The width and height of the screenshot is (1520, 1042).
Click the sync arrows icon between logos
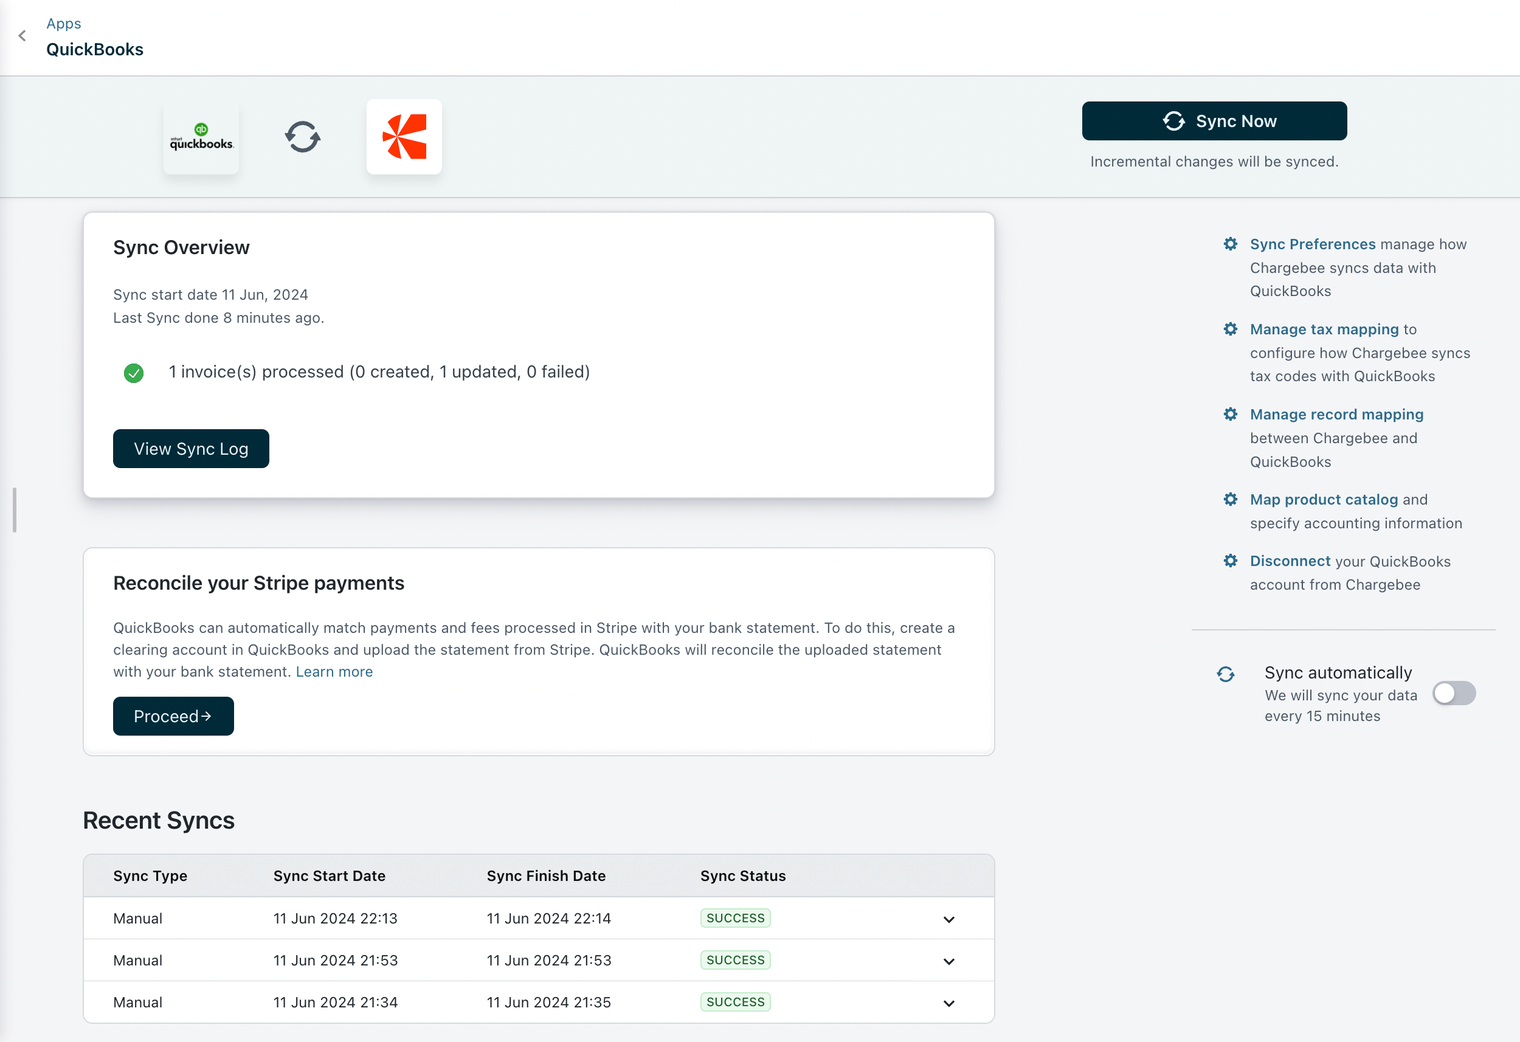[x=302, y=137]
